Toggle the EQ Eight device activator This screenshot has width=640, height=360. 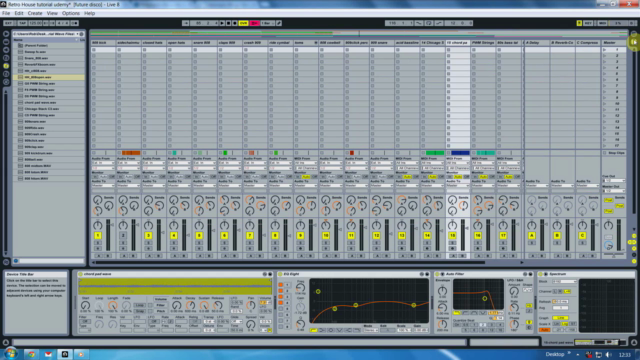280,274
